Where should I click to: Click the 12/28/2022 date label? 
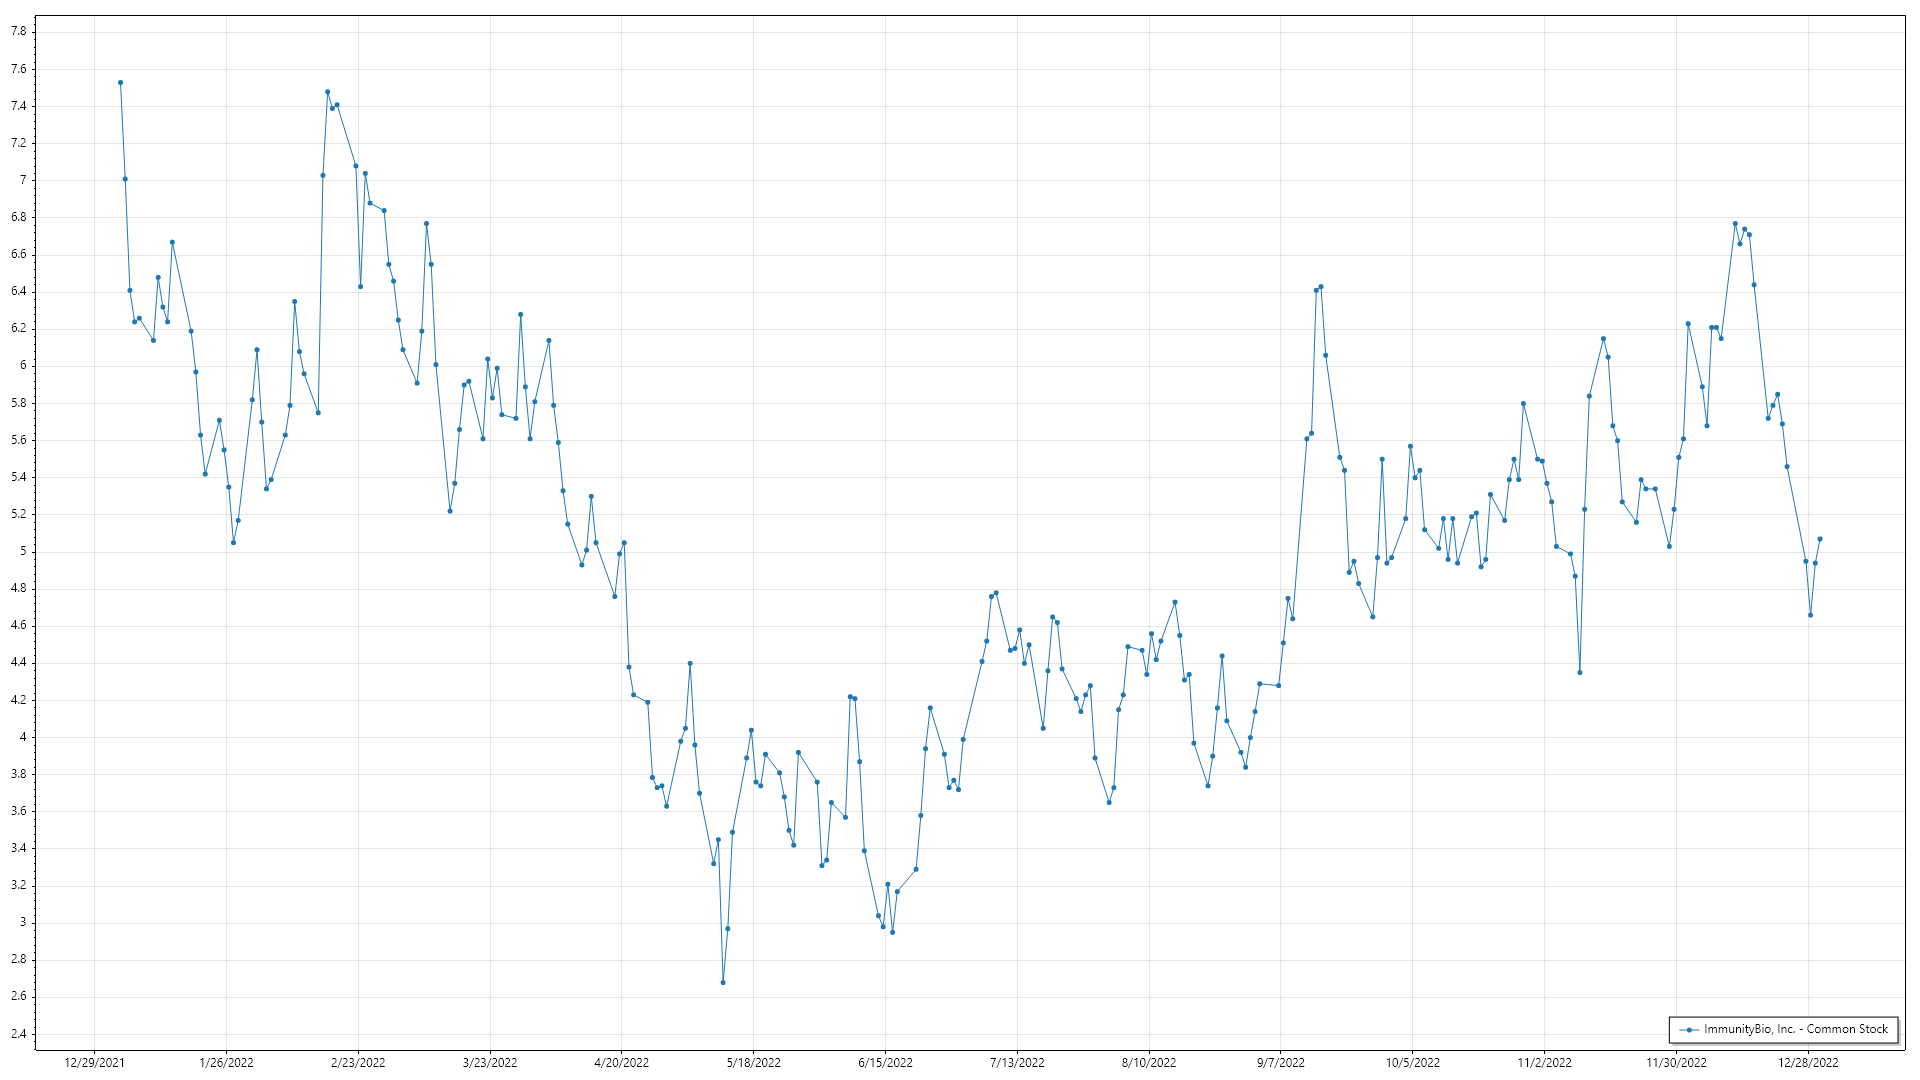click(1808, 1063)
